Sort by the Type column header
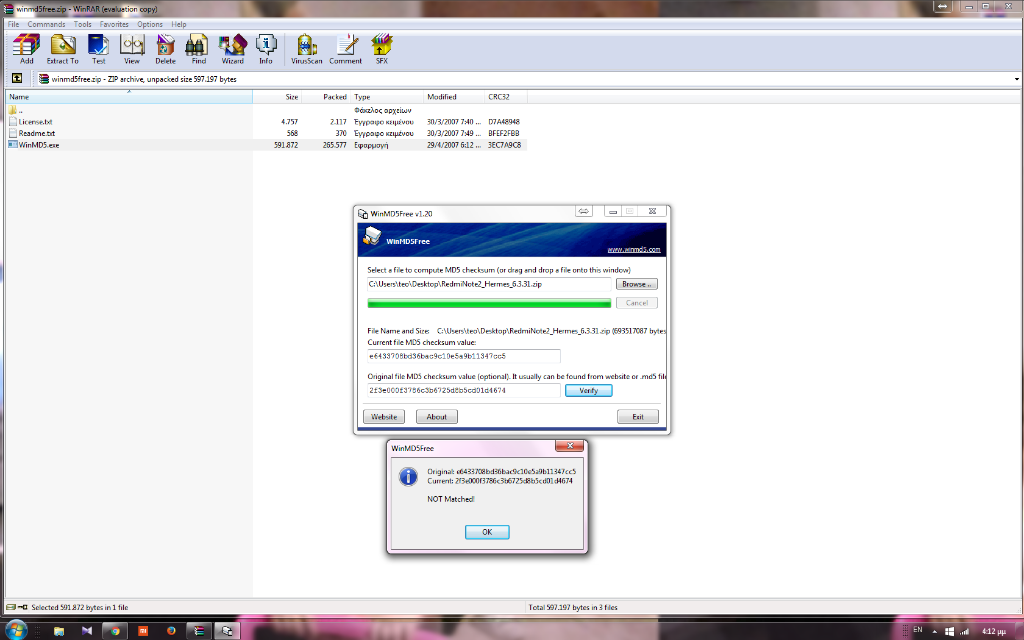This screenshot has width=1024, height=640. coord(387,97)
